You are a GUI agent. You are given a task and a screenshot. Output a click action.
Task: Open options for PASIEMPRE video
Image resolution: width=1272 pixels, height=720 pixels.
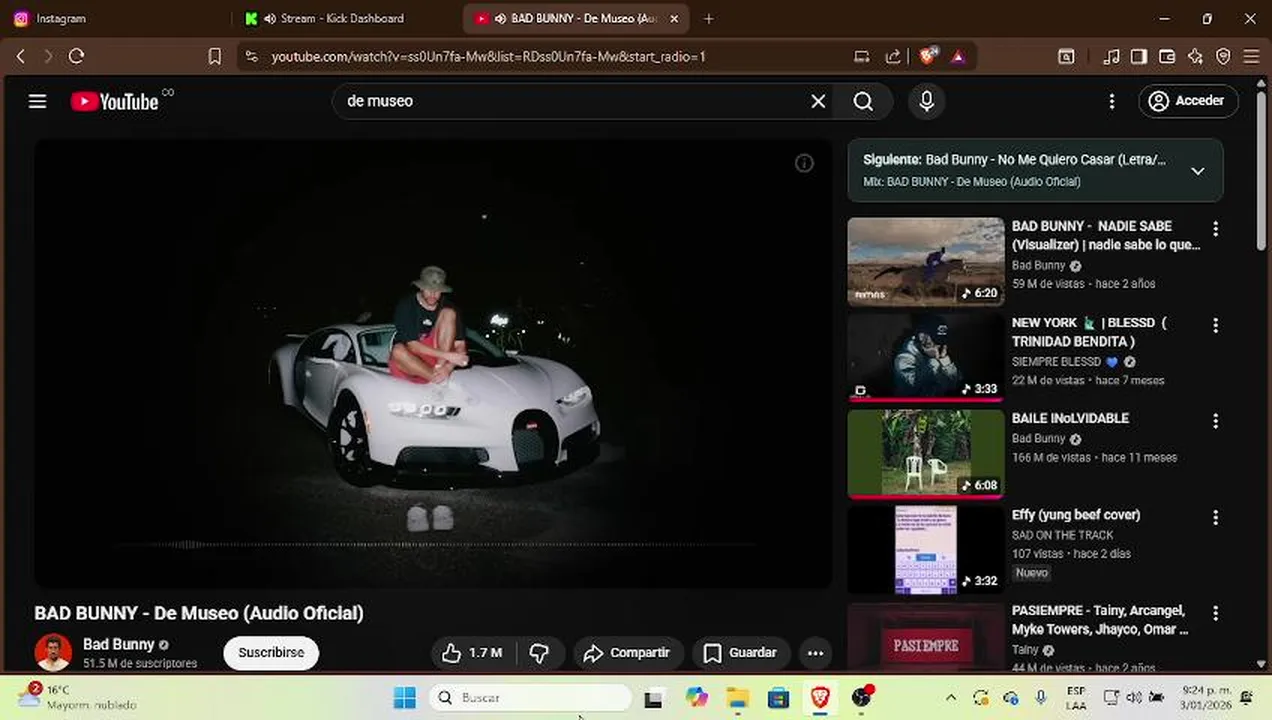(1215, 614)
